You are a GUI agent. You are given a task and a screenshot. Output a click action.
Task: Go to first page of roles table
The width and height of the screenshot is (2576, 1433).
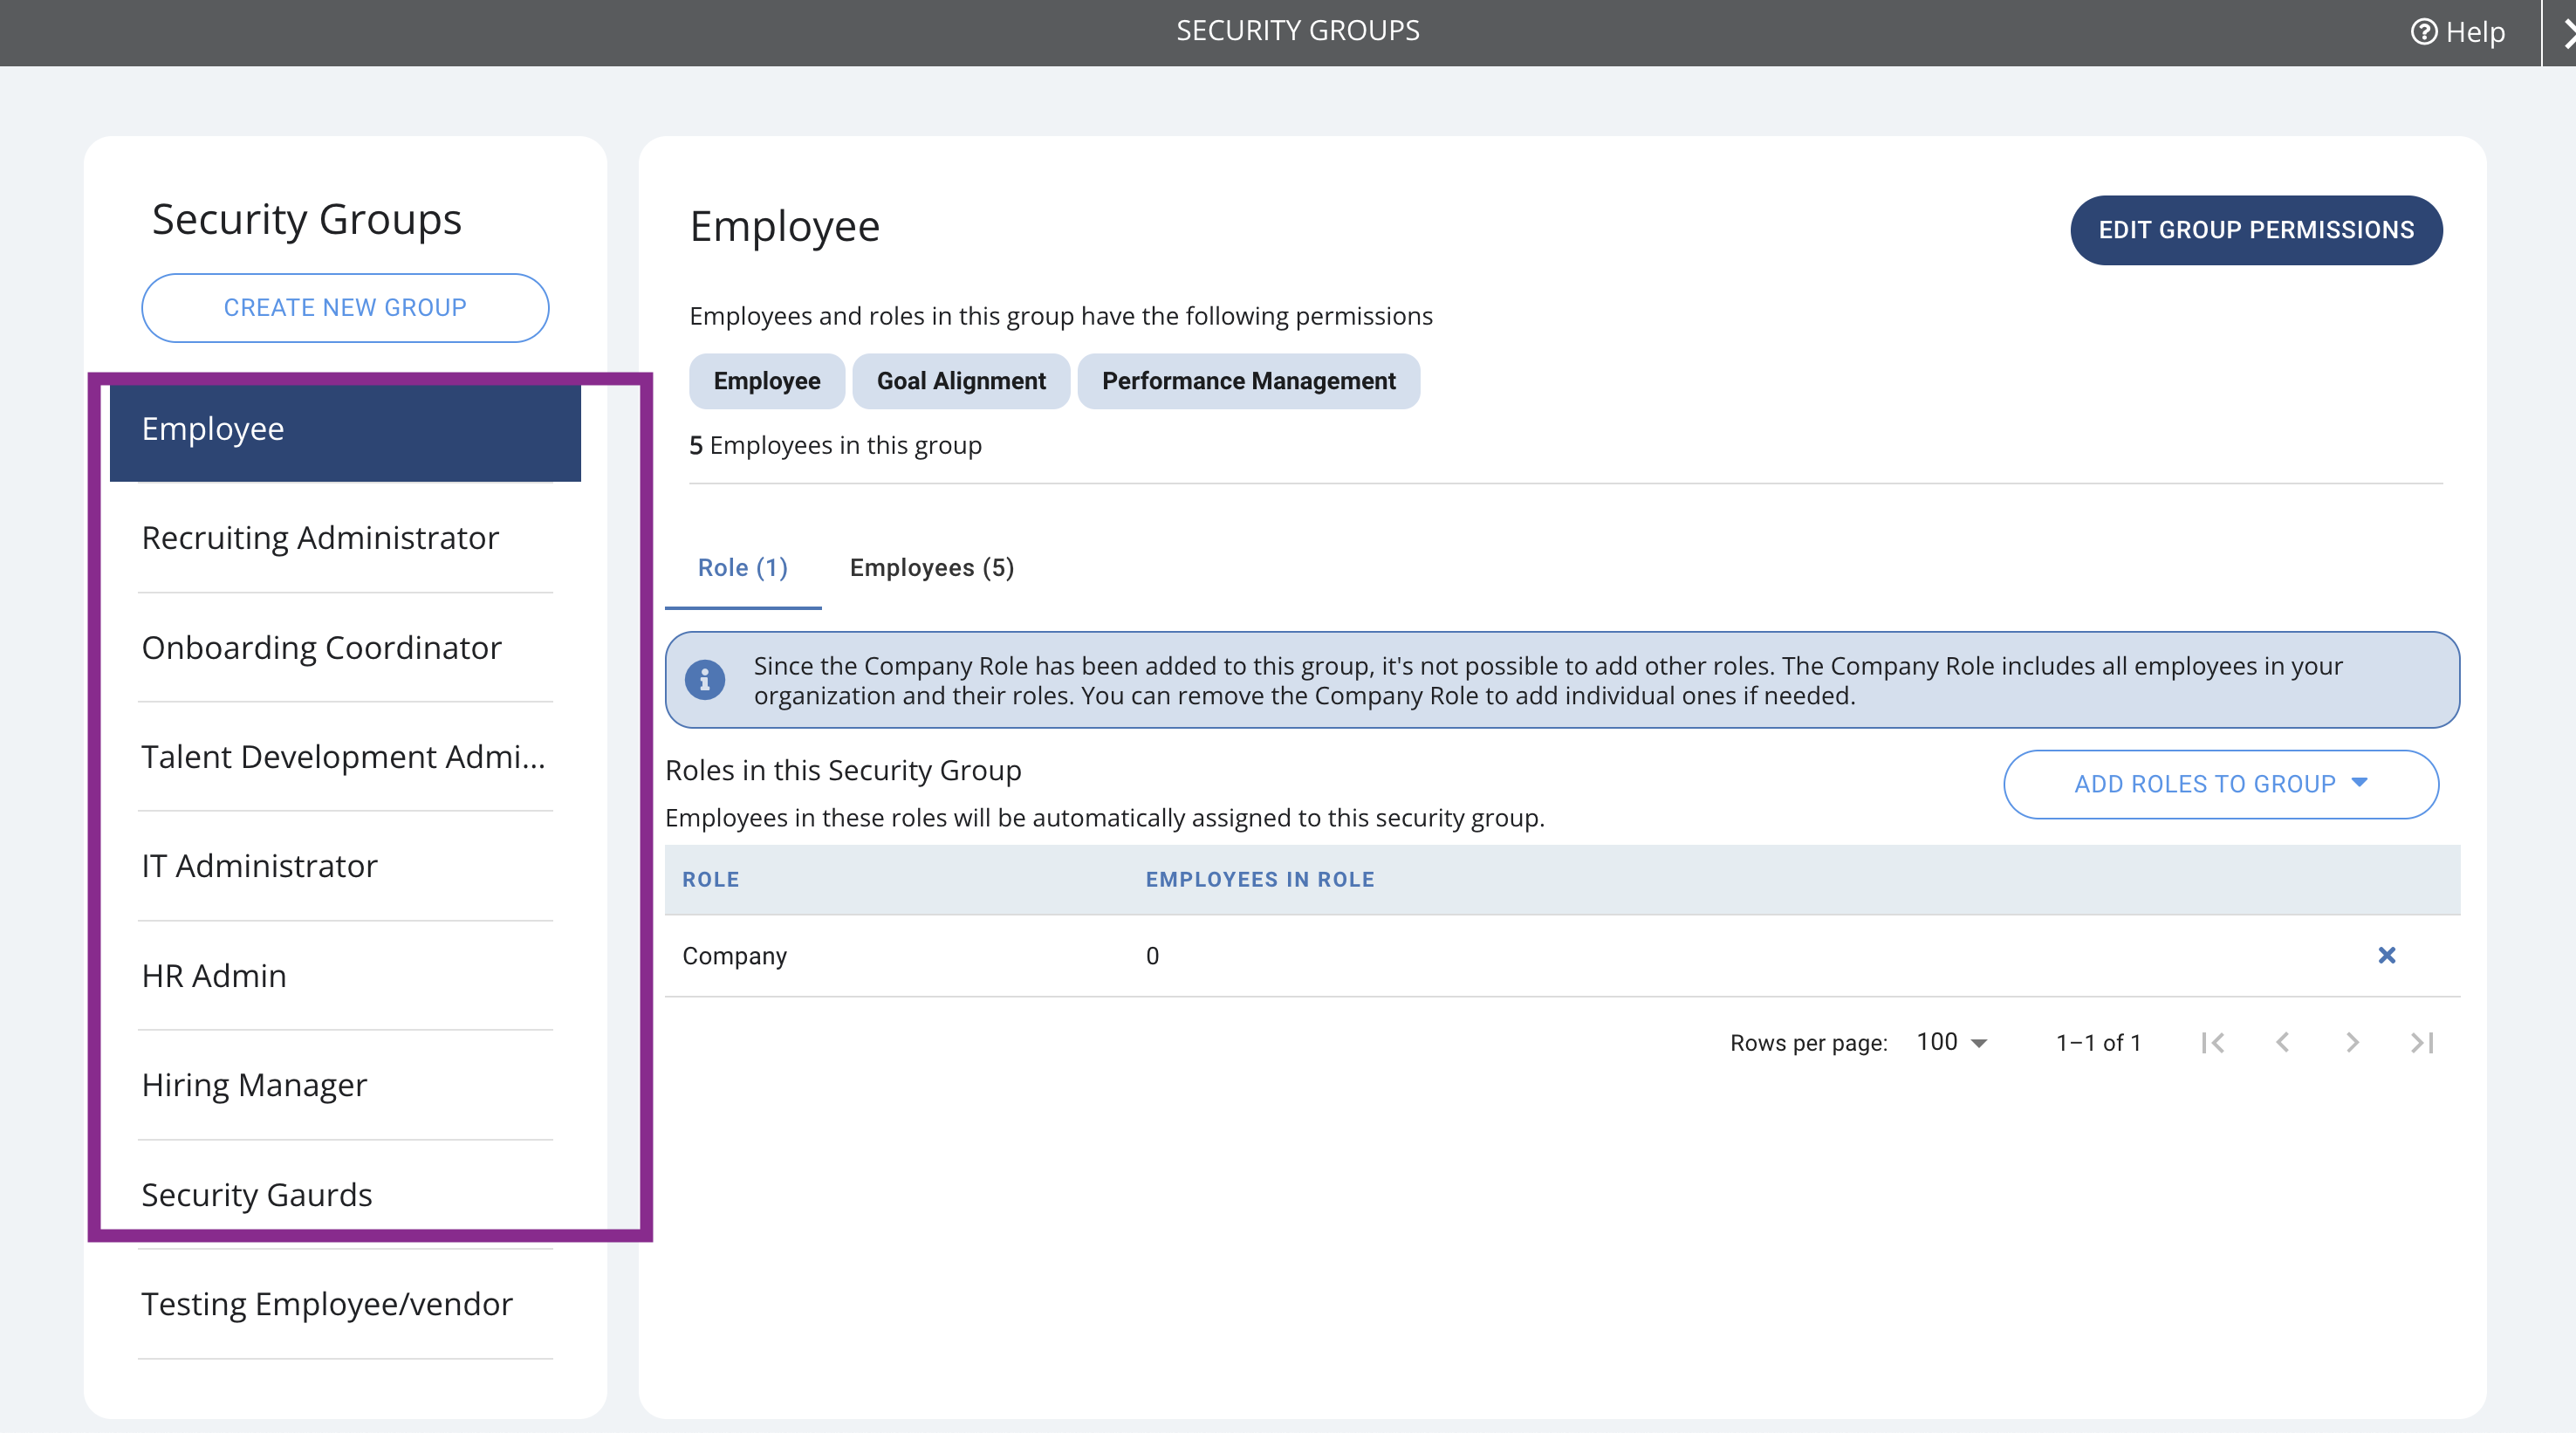[x=2213, y=1043]
